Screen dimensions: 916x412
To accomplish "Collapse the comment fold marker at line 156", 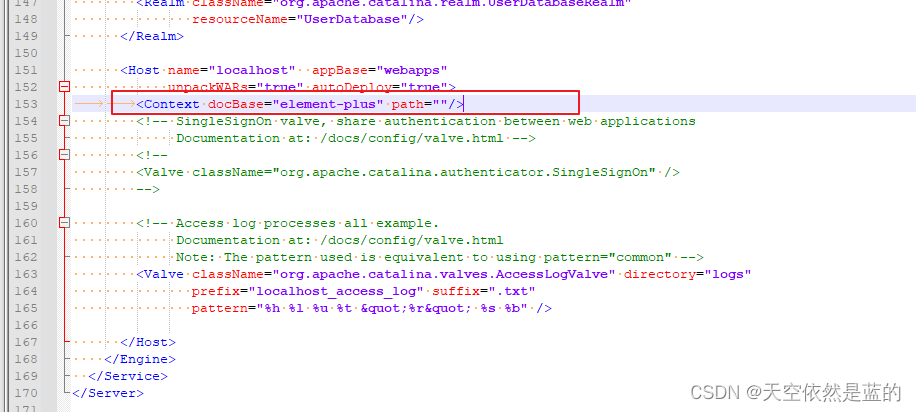I will click(x=65, y=155).
